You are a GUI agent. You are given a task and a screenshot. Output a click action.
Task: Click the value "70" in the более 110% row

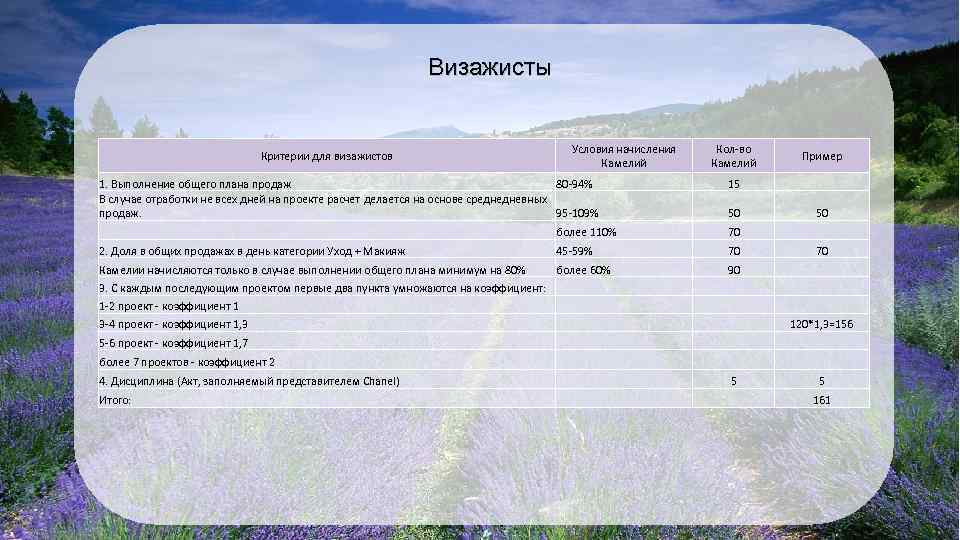pyautogui.click(x=733, y=232)
